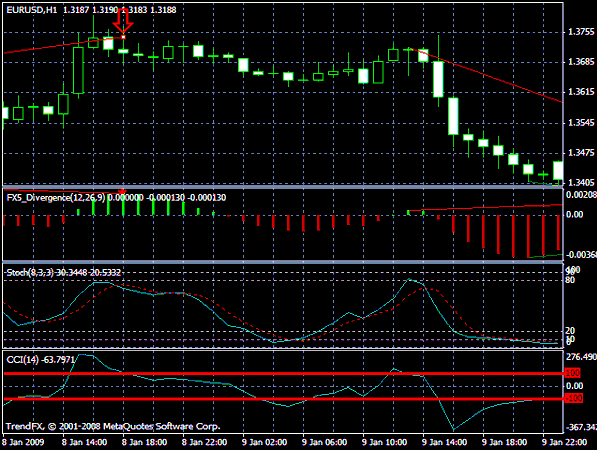Click the 1.3405 price scale label

click(x=581, y=183)
